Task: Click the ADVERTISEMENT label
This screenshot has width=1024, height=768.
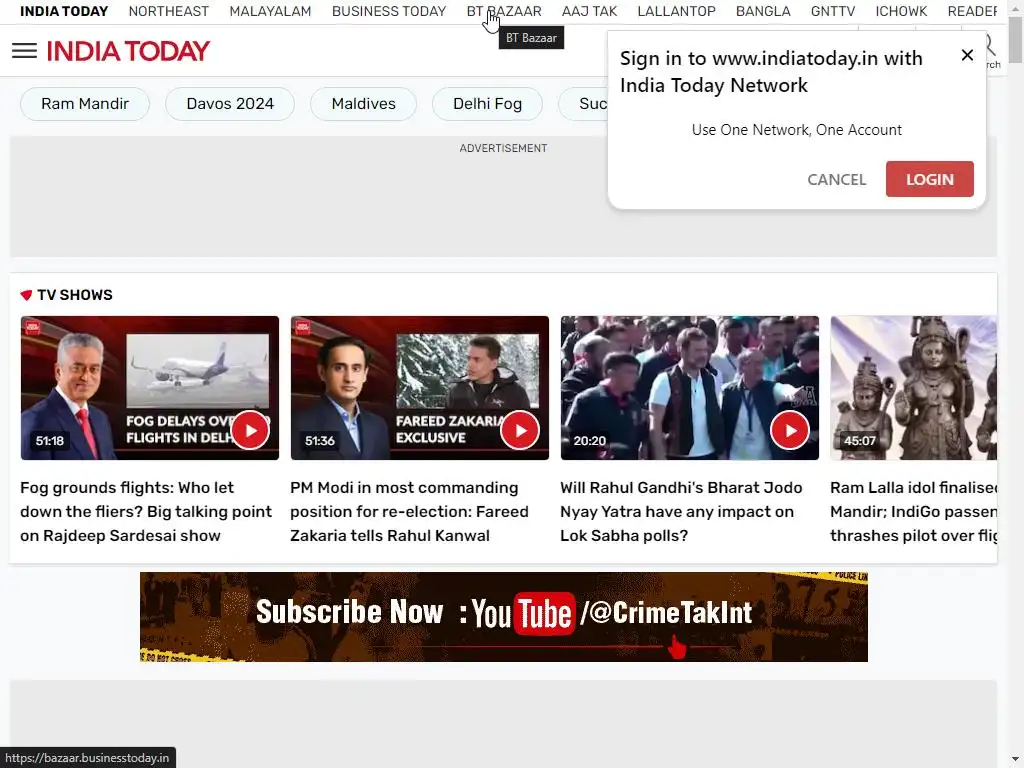Action: point(504,148)
